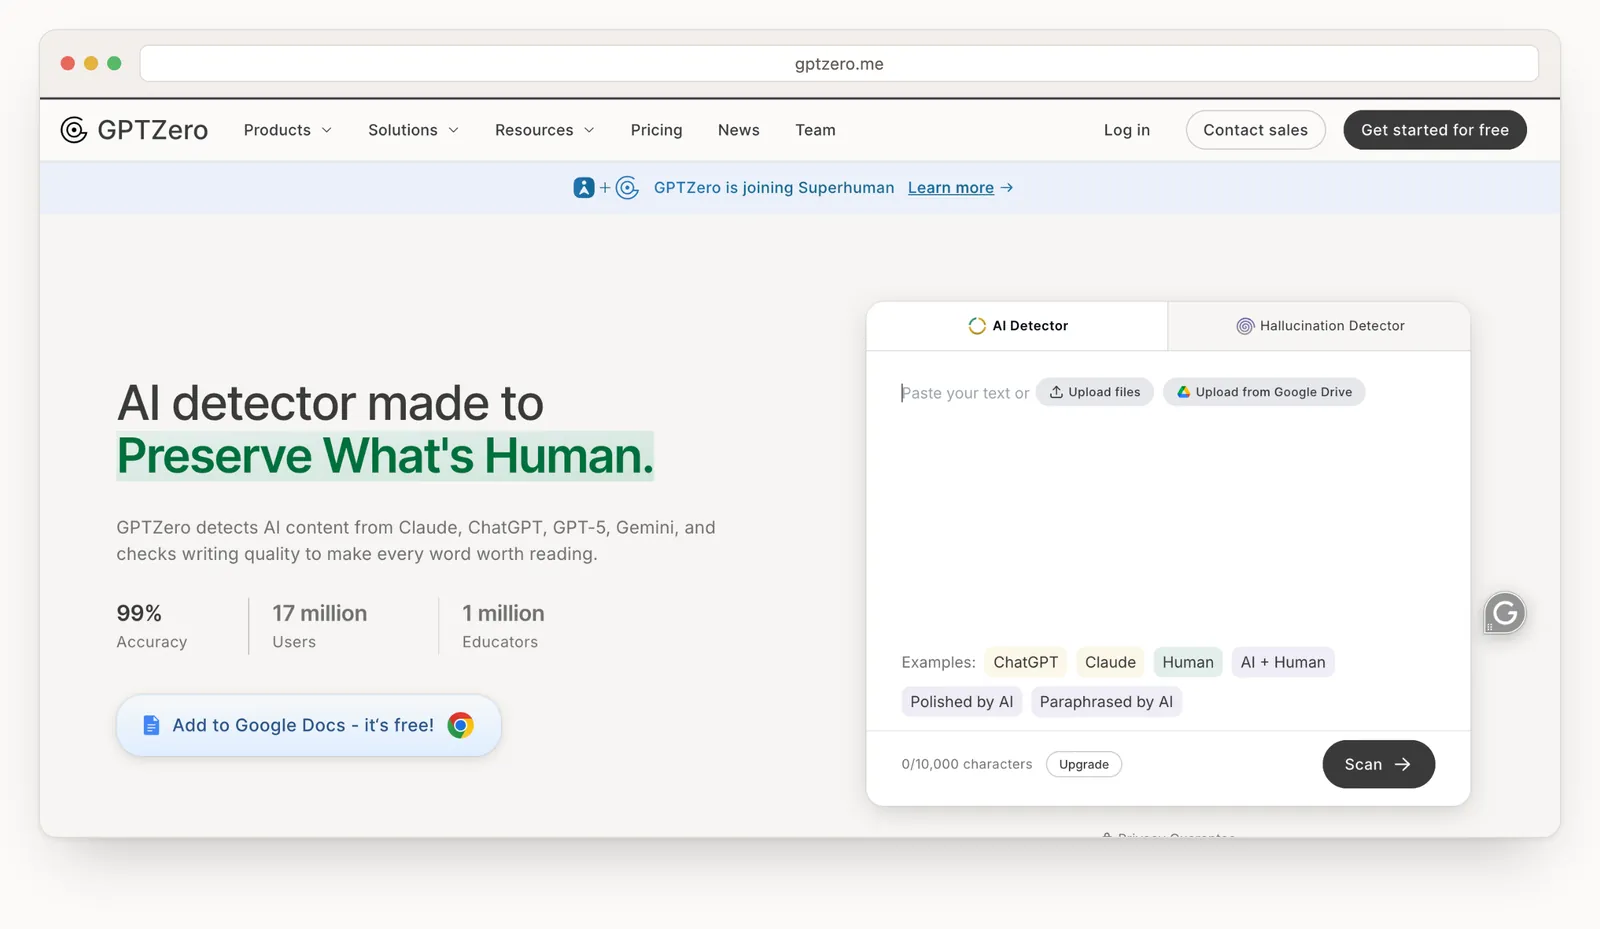Select the ChatGPT example
The height and width of the screenshot is (929, 1600).
click(x=1025, y=662)
